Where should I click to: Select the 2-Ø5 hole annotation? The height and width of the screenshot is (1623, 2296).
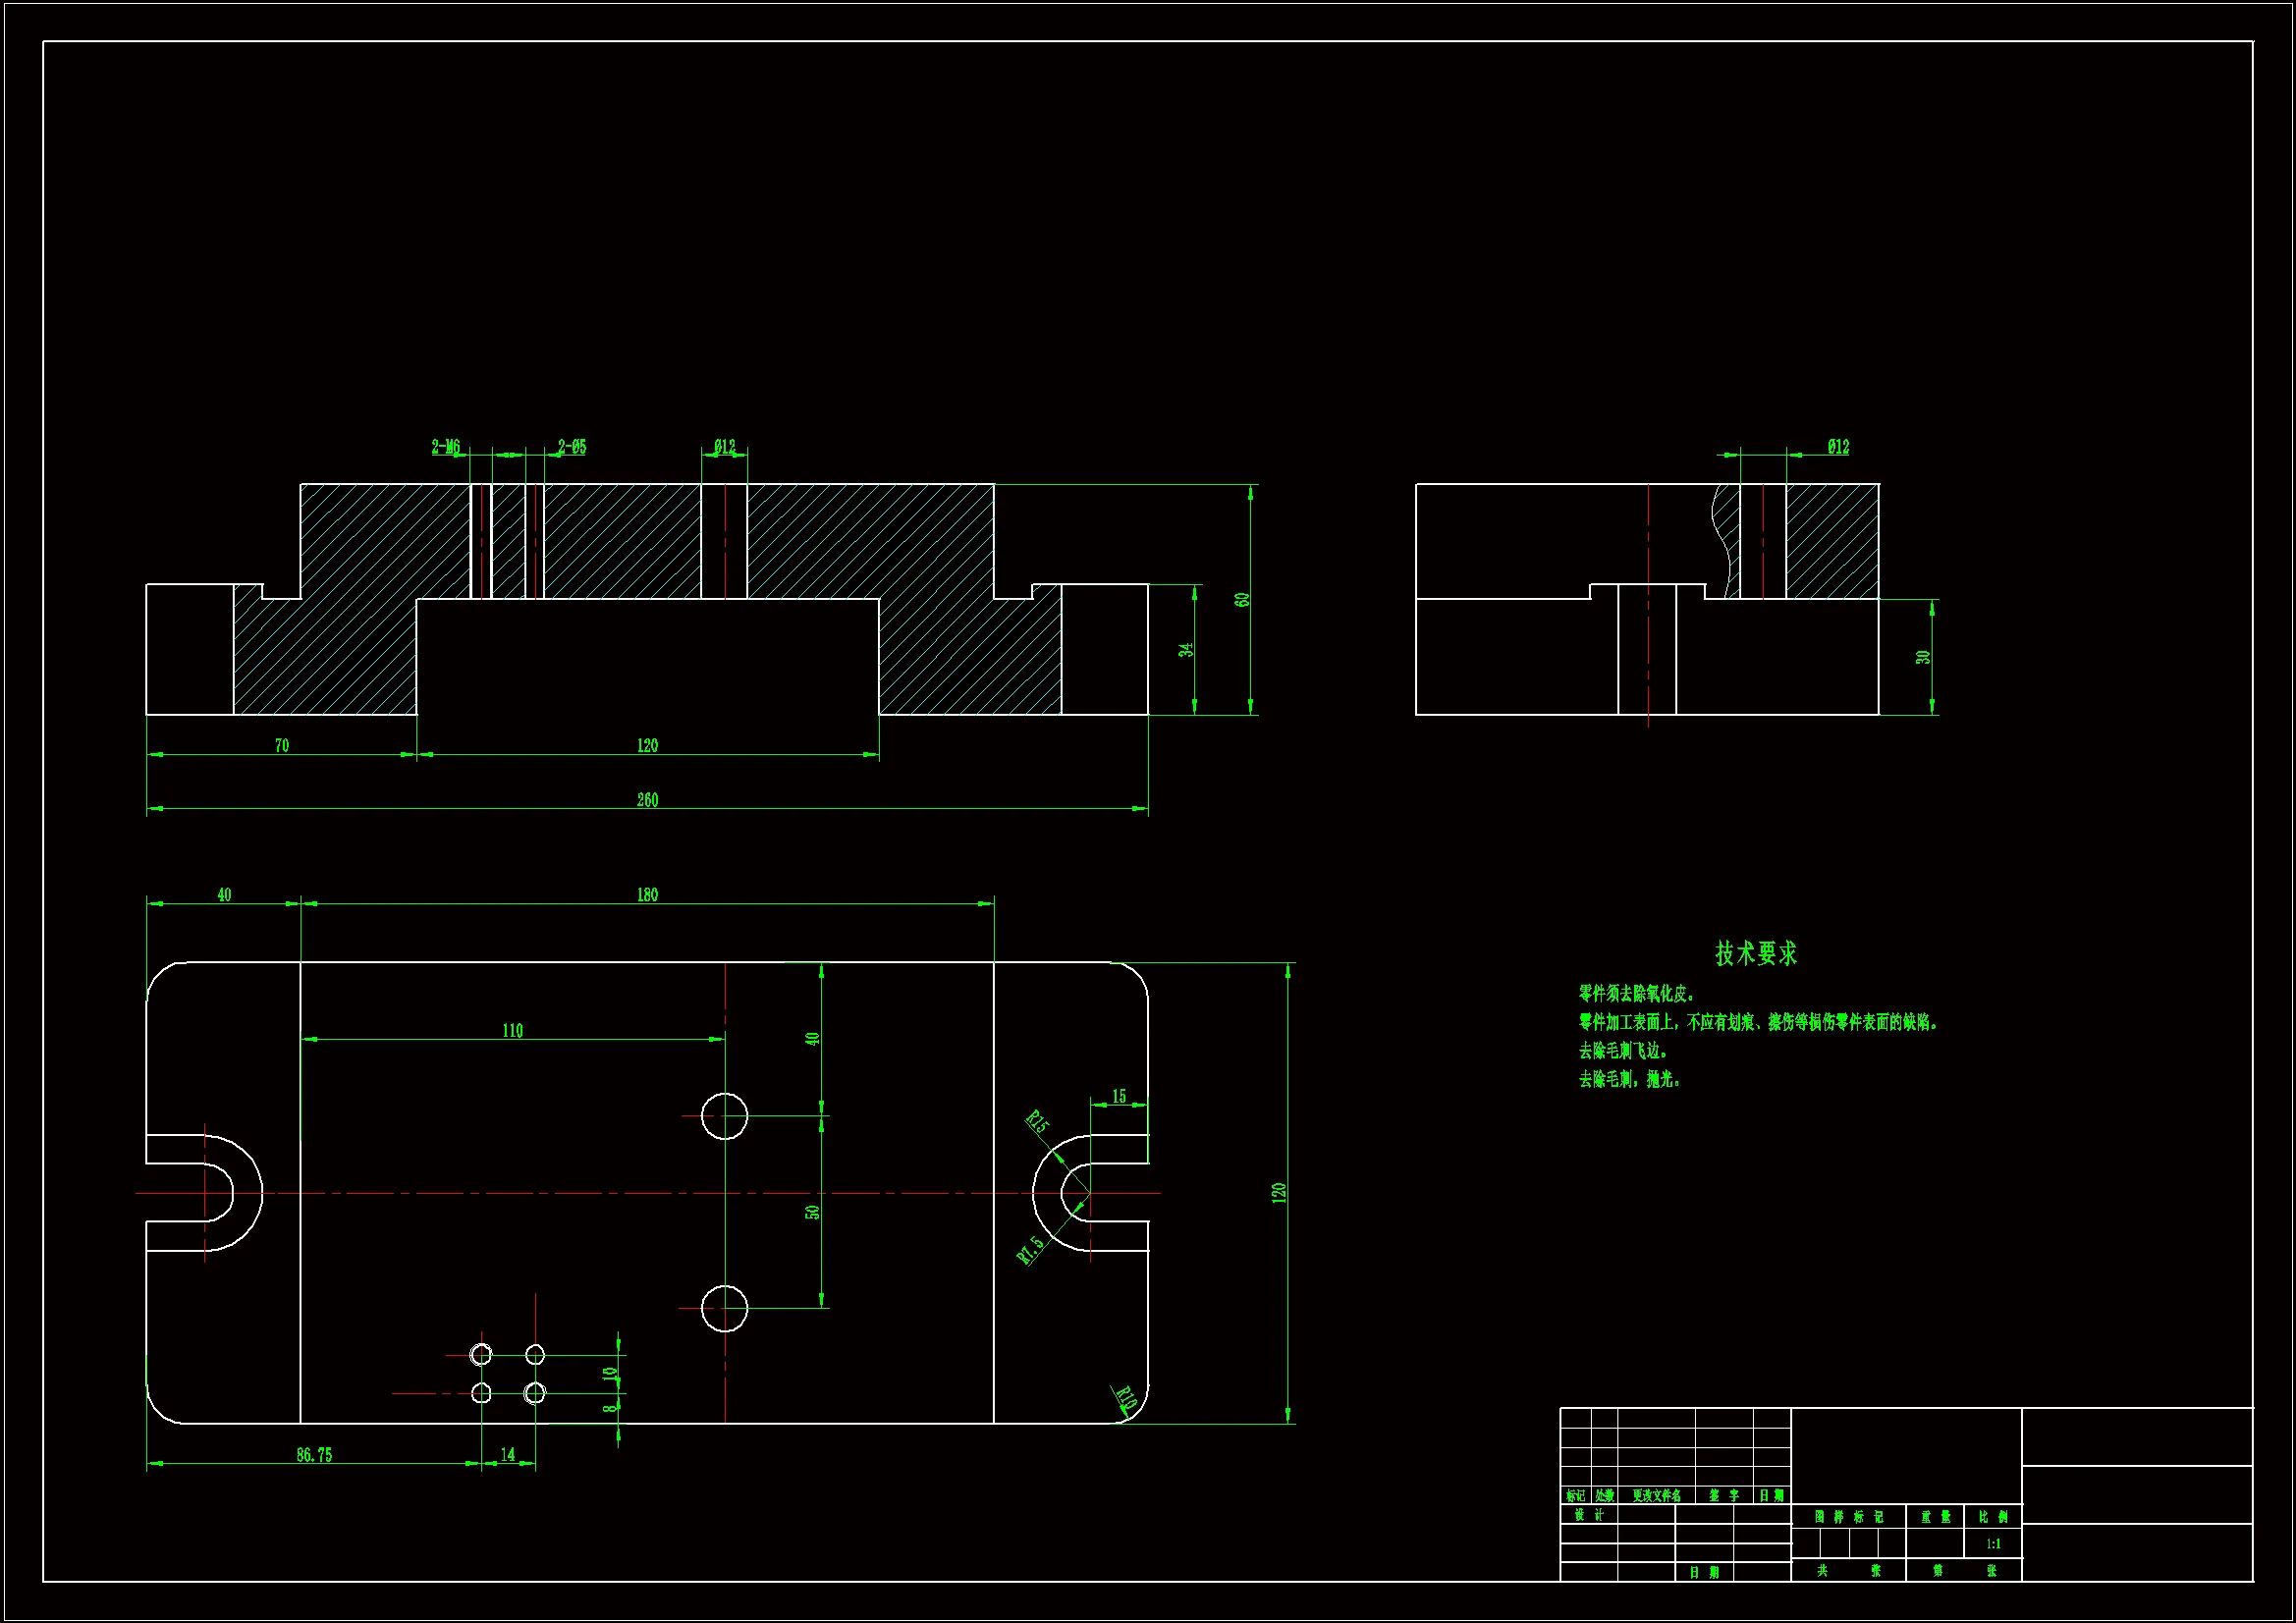pos(572,447)
